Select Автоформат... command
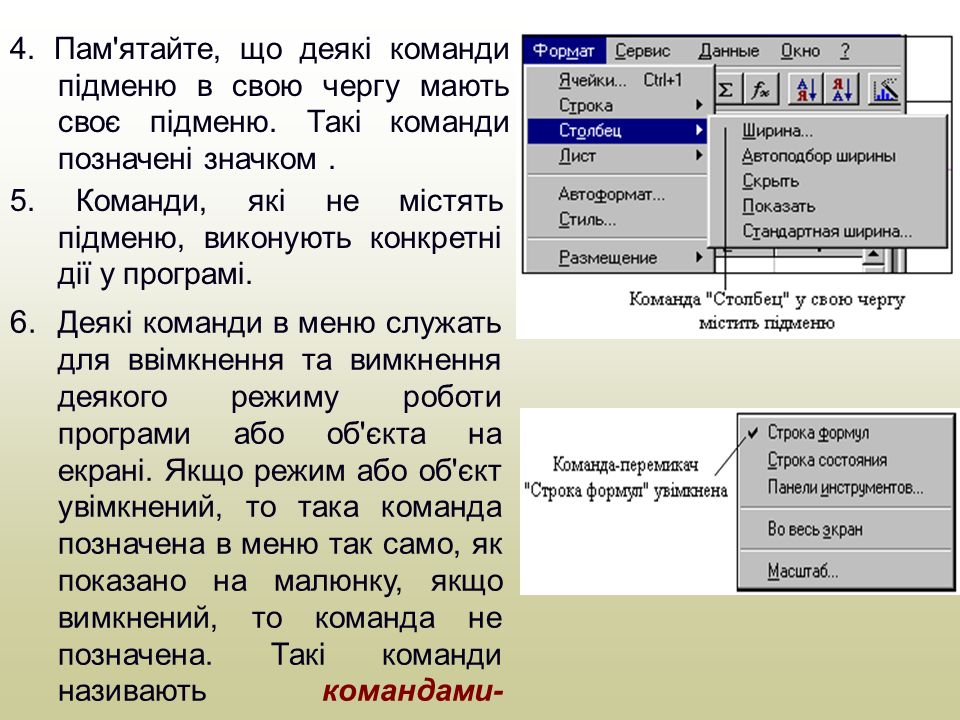Screen dimensions: 960x720 pos(617,194)
